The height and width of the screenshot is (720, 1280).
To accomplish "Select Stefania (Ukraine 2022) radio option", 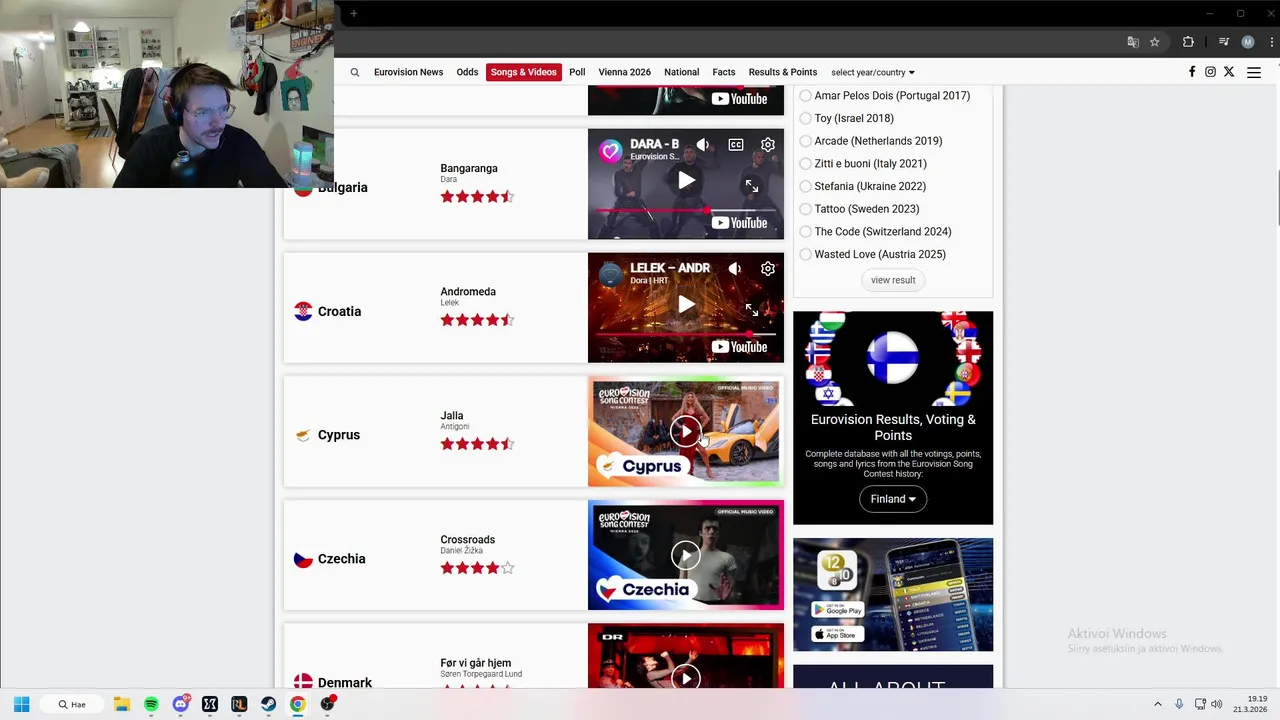I will pos(806,186).
